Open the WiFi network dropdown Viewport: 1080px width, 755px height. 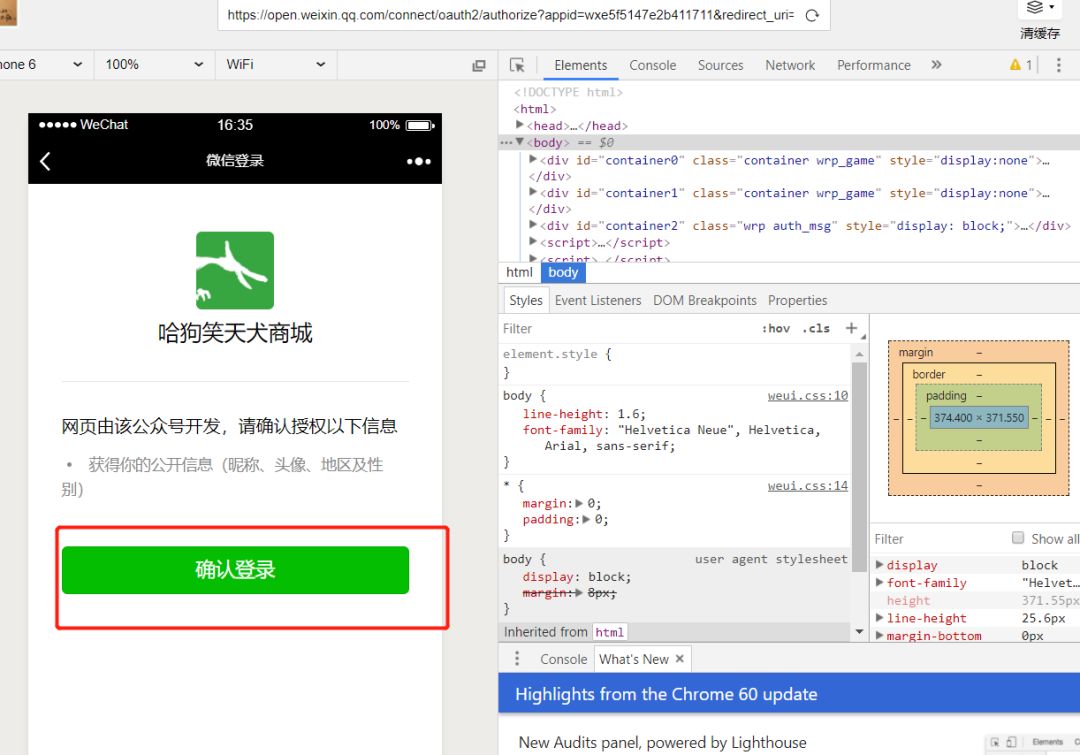[276, 64]
